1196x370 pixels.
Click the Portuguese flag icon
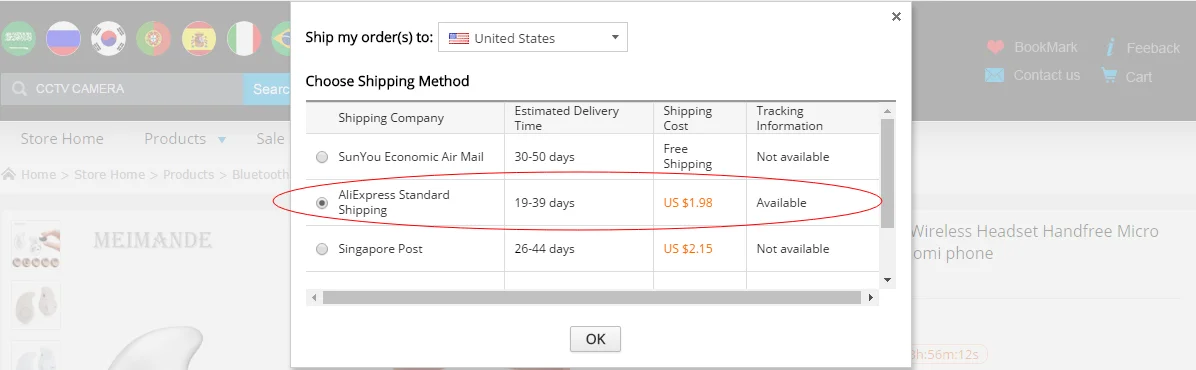click(153, 38)
